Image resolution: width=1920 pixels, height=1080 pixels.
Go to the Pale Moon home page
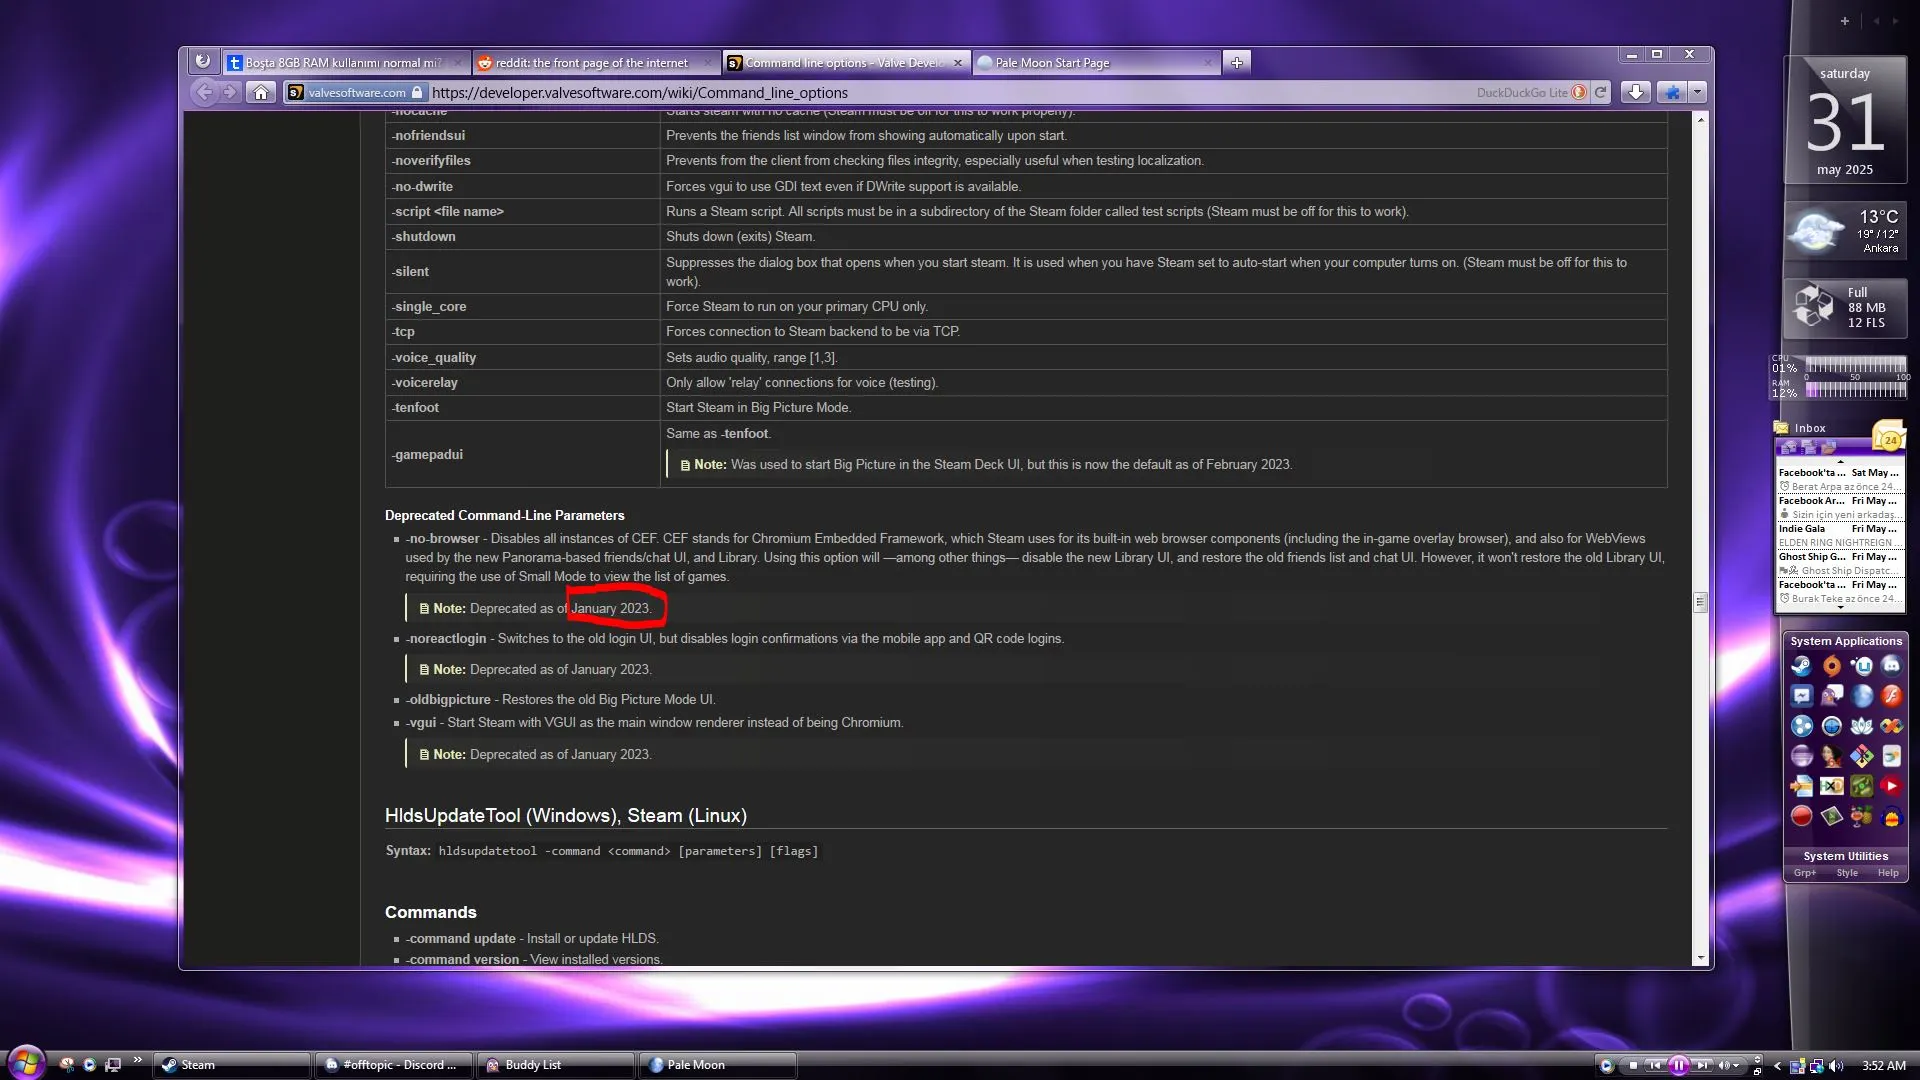click(x=261, y=92)
